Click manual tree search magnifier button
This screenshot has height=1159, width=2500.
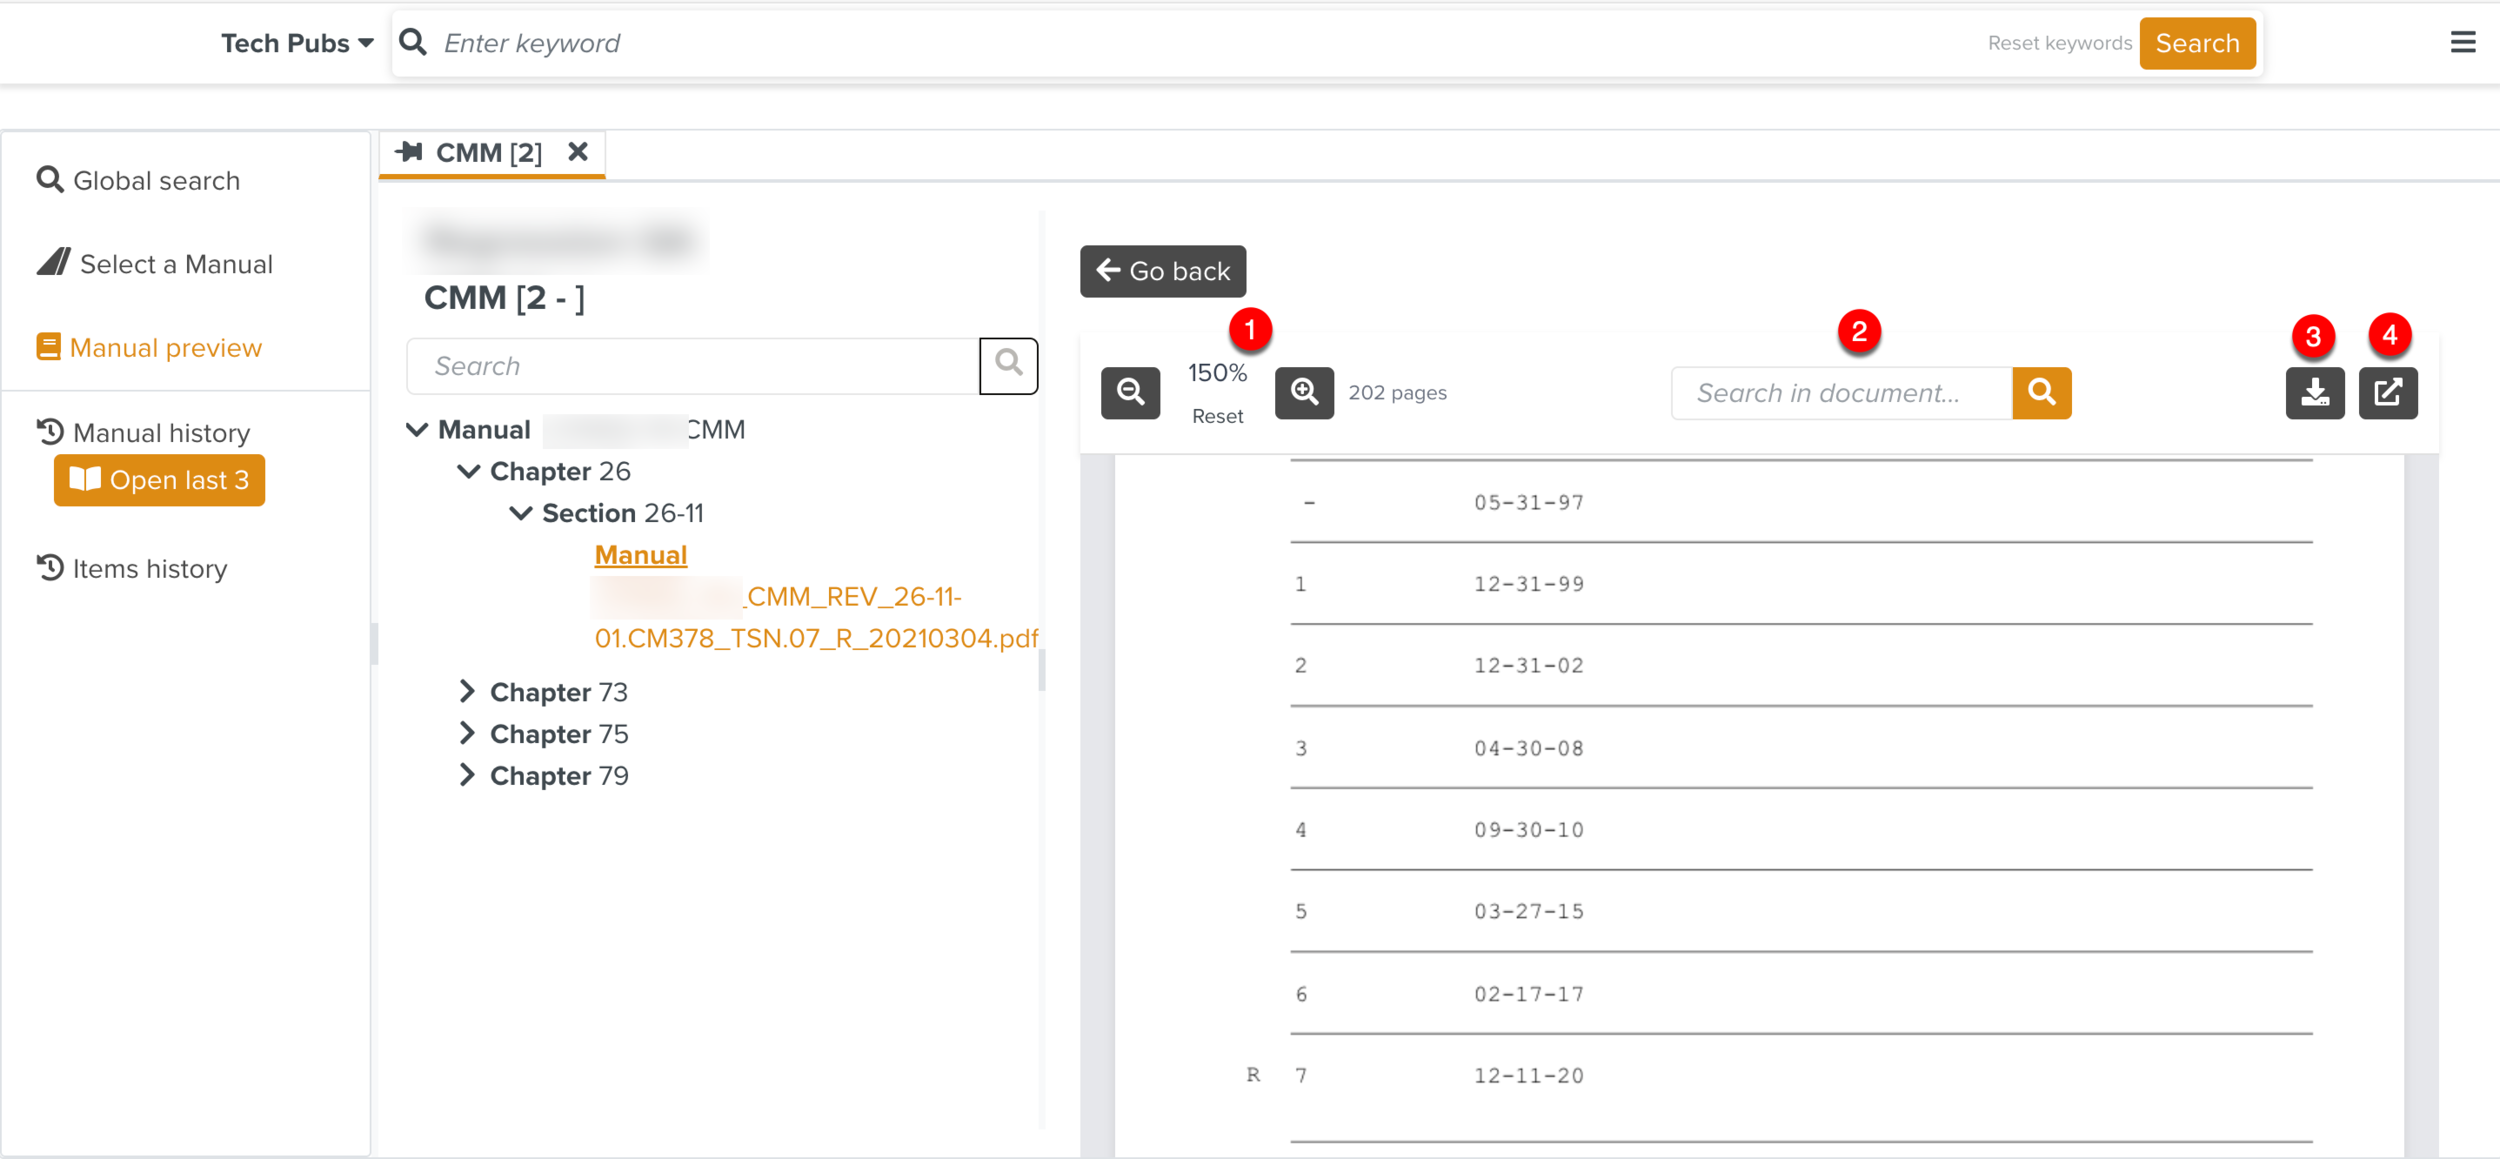click(x=1008, y=365)
